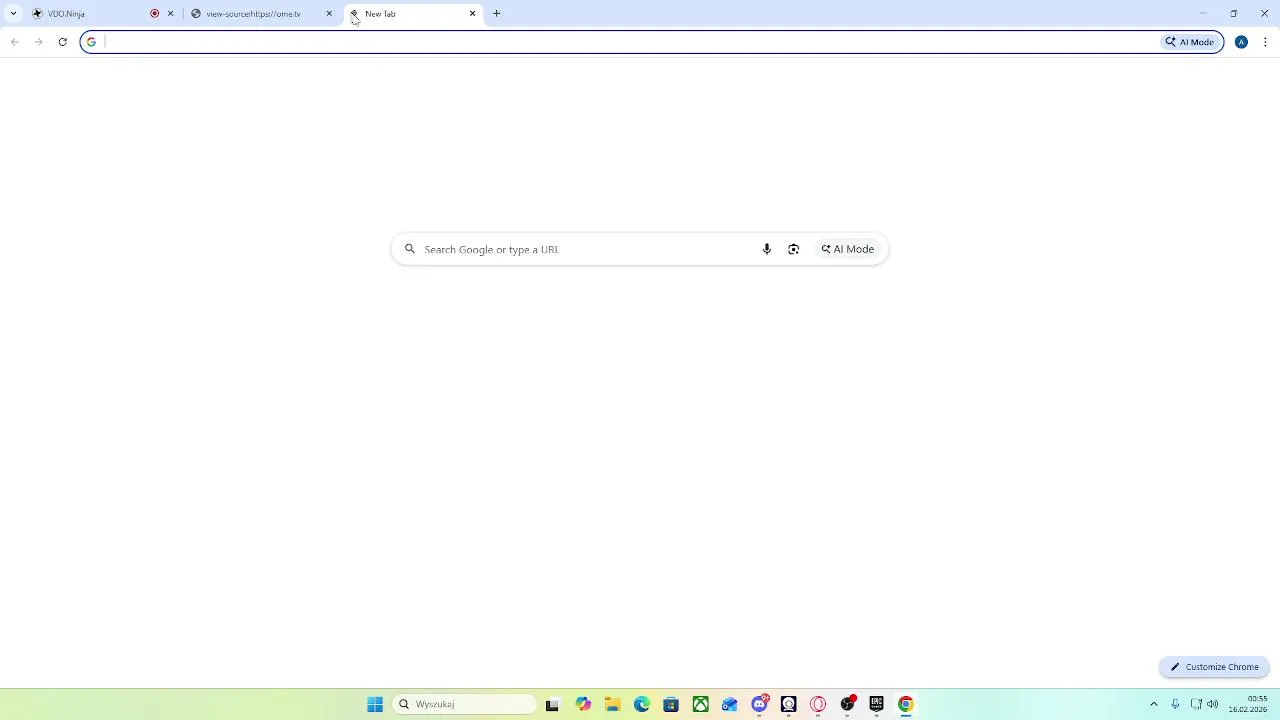Open the Windows Start menu

[375, 704]
